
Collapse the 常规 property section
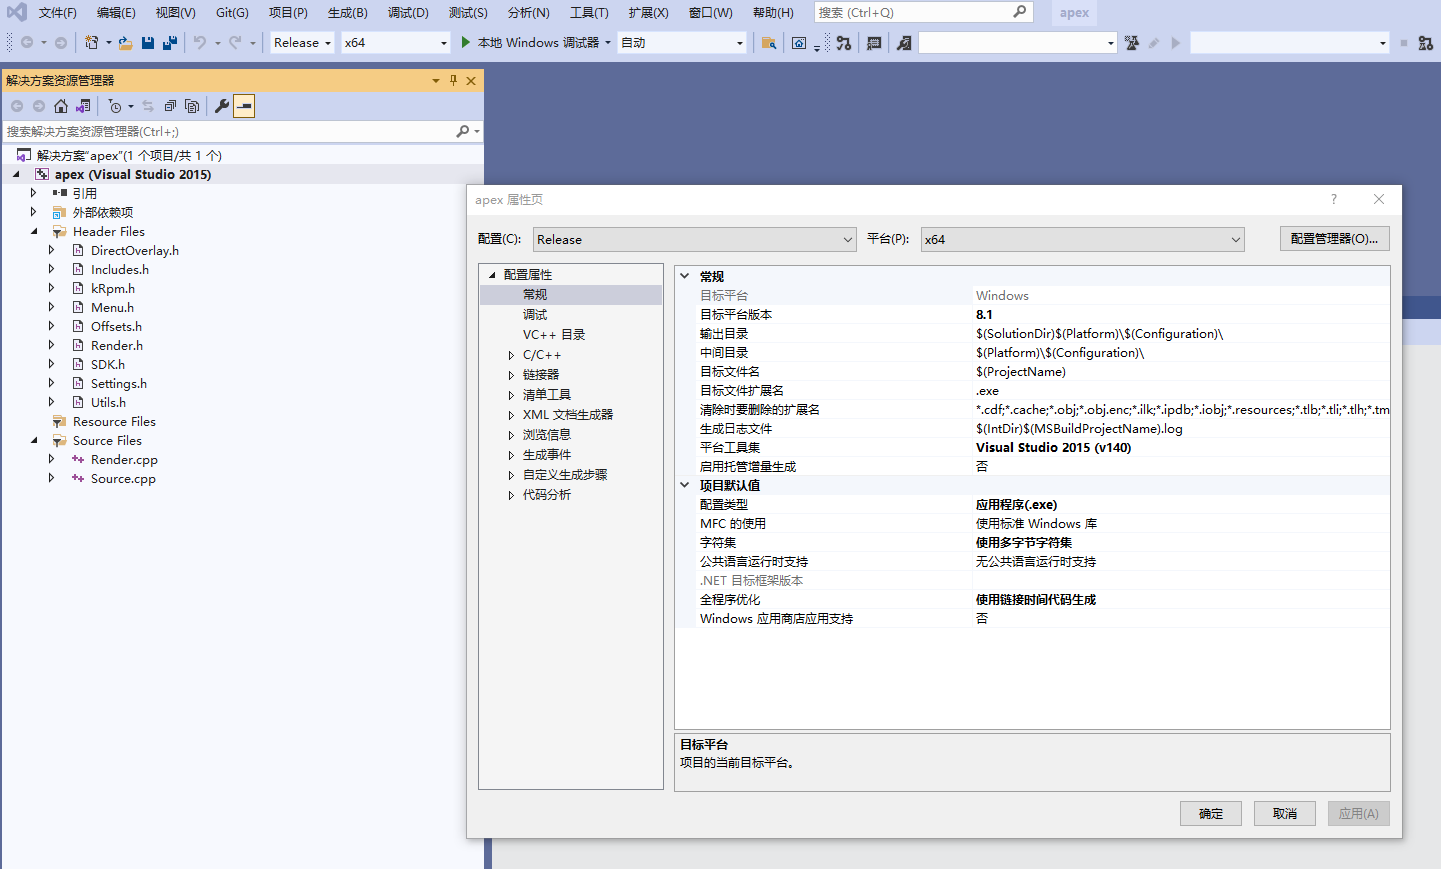click(x=685, y=276)
